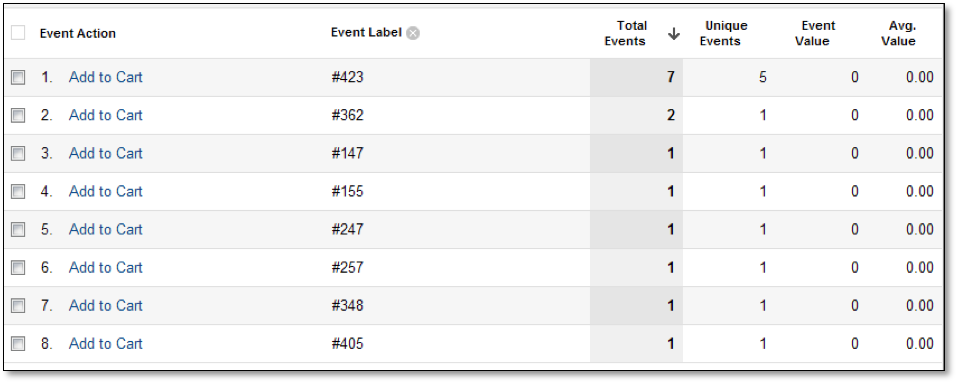Click the Event Label column header

click(x=366, y=33)
